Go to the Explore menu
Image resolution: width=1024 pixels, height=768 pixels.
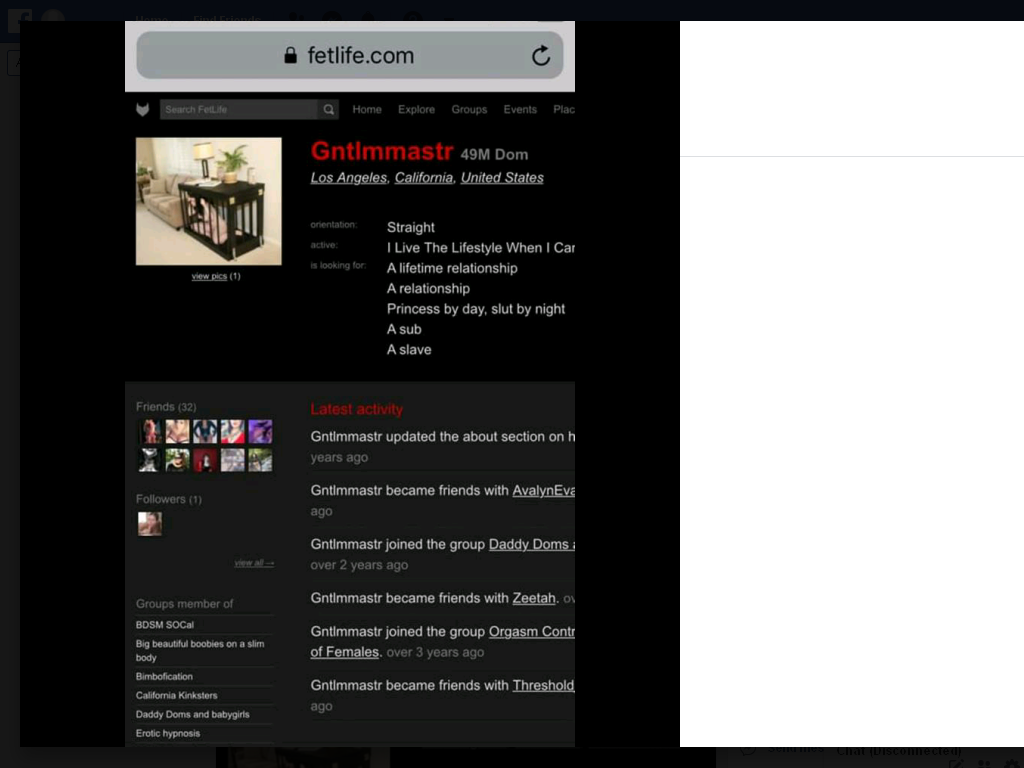click(417, 109)
